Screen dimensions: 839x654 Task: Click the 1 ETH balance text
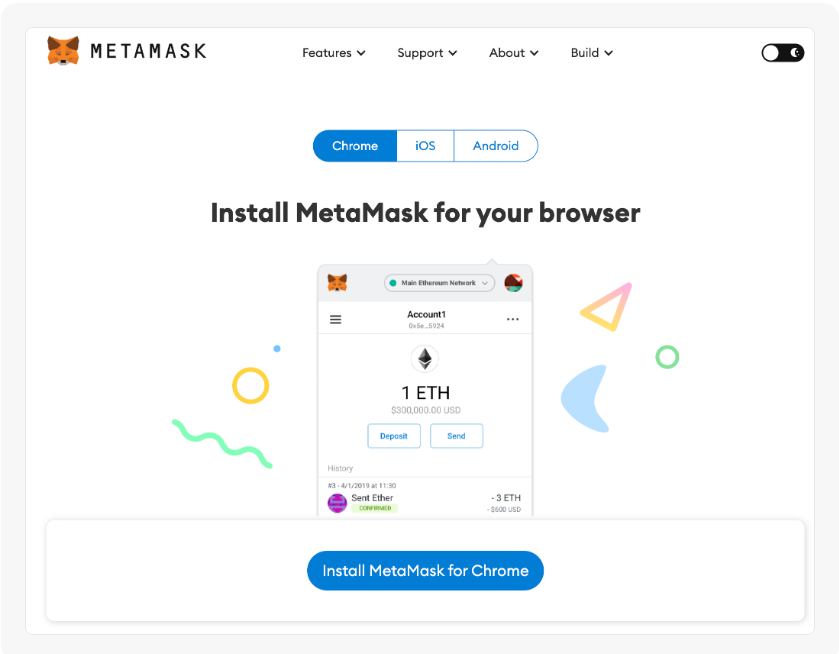tap(425, 393)
